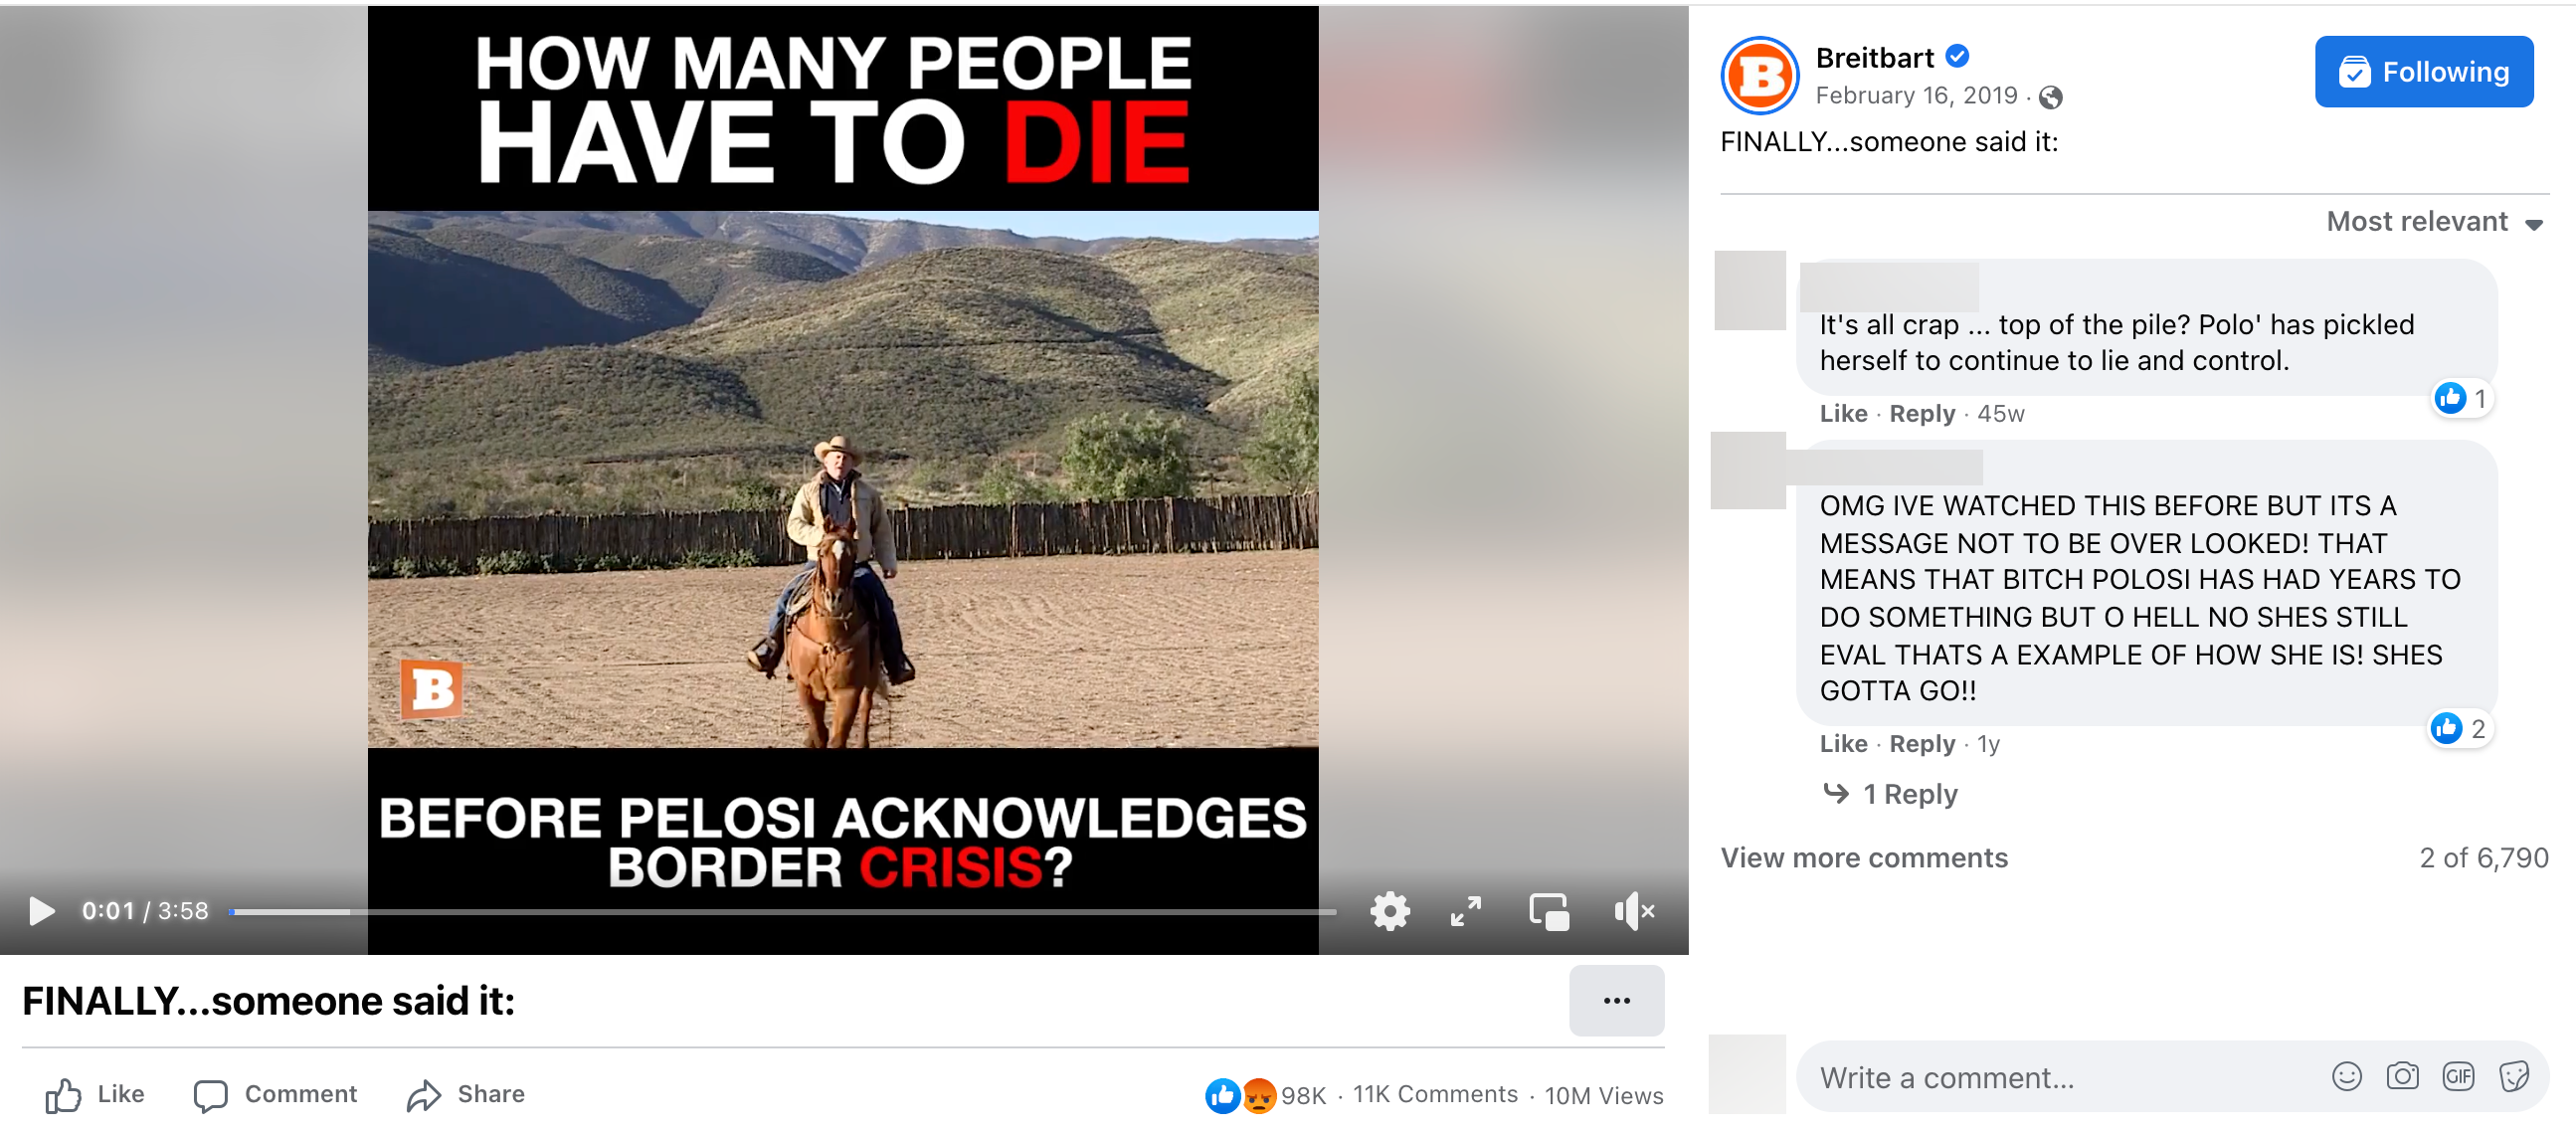This screenshot has width=2576, height=1132.
Task: Open the Breitbart page name link
Action: point(1874,58)
